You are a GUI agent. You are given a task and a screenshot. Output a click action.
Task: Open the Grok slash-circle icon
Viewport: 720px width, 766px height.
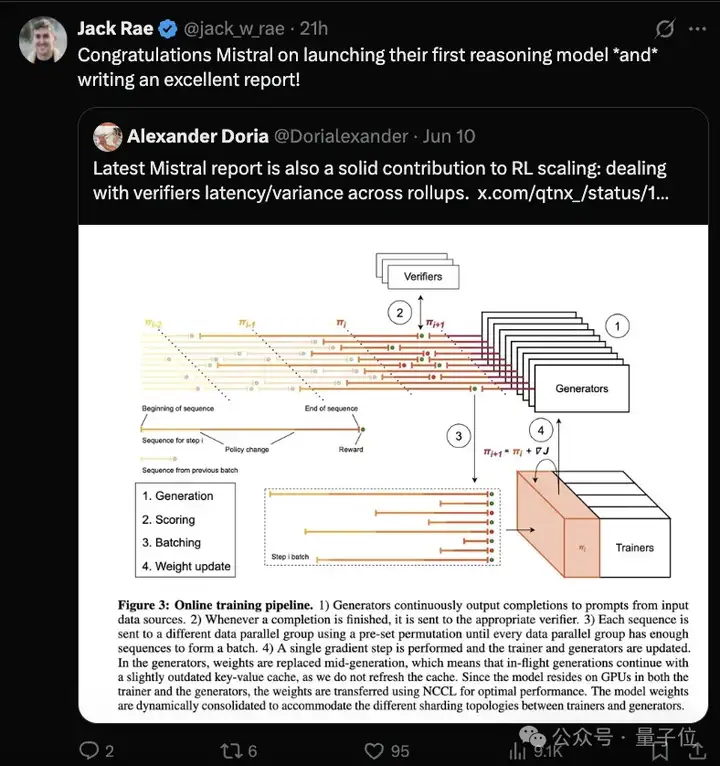665,28
